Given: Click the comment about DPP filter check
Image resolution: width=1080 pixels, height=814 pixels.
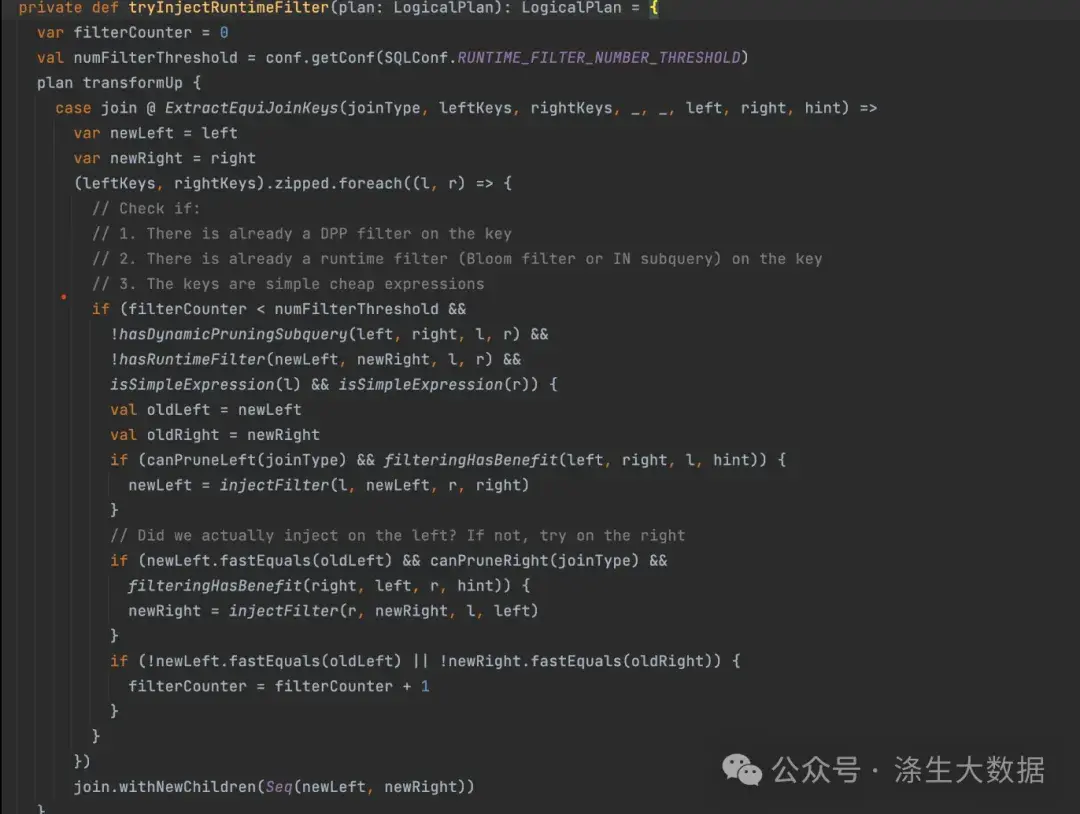Looking at the screenshot, I should pos(300,233).
